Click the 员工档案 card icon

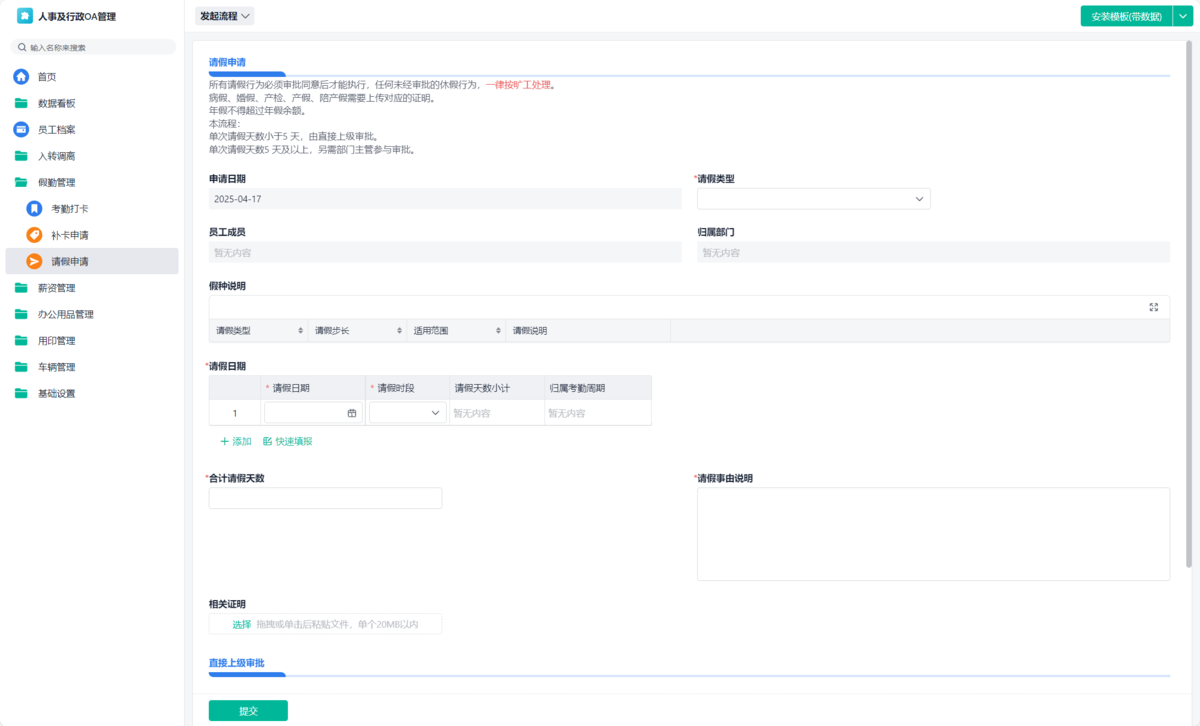point(21,130)
